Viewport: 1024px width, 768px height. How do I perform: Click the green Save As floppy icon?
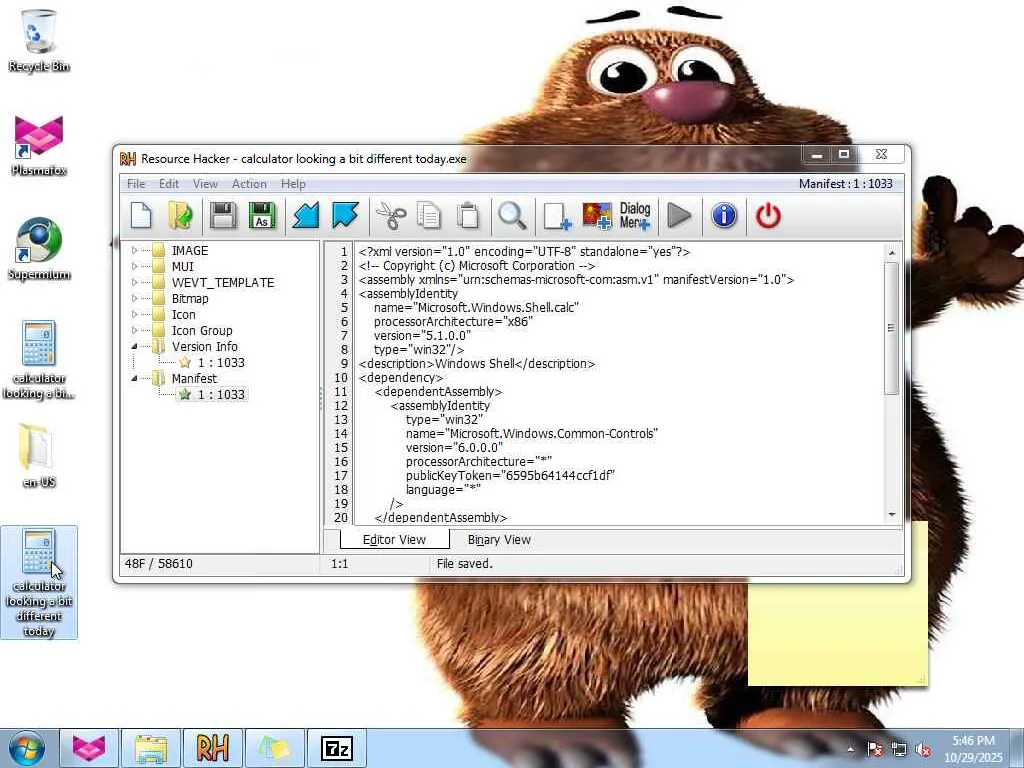pyautogui.click(x=262, y=216)
